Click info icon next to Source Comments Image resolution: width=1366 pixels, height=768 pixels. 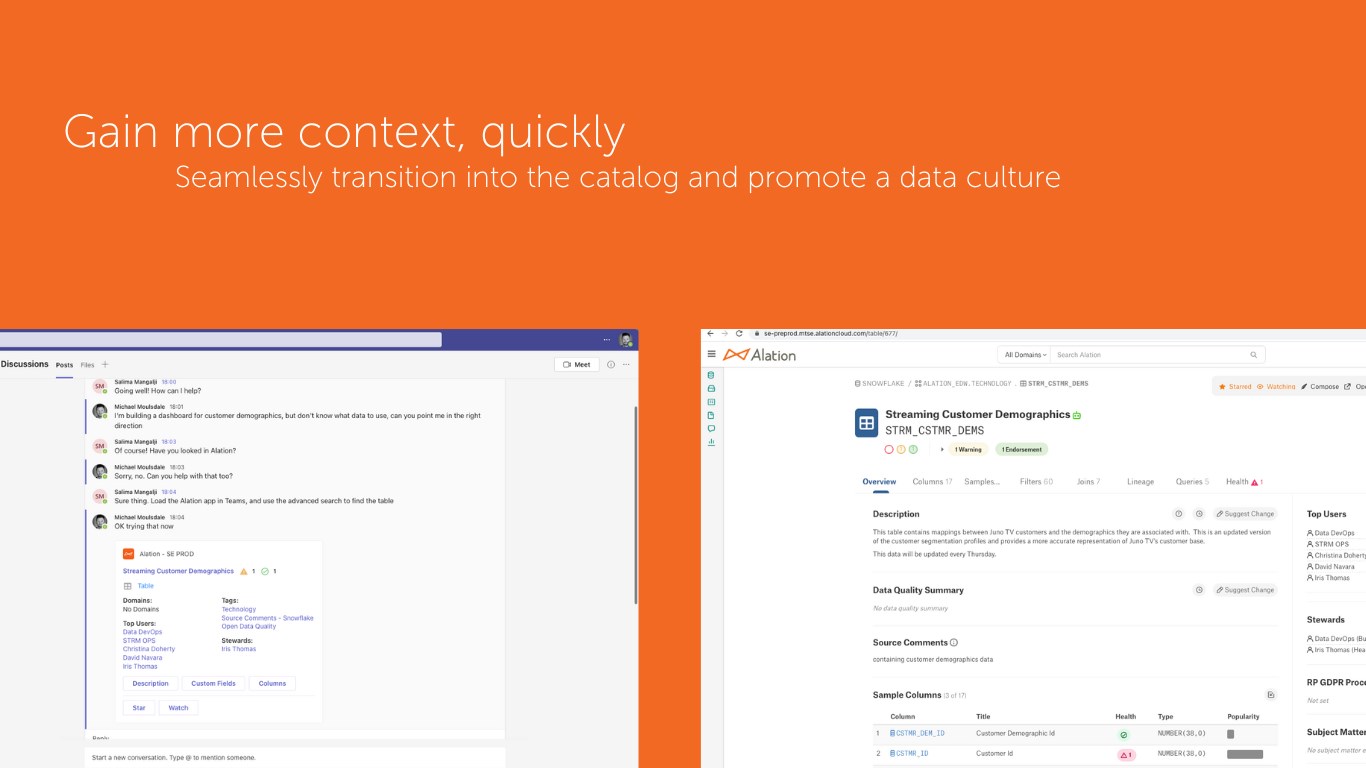tap(954, 643)
